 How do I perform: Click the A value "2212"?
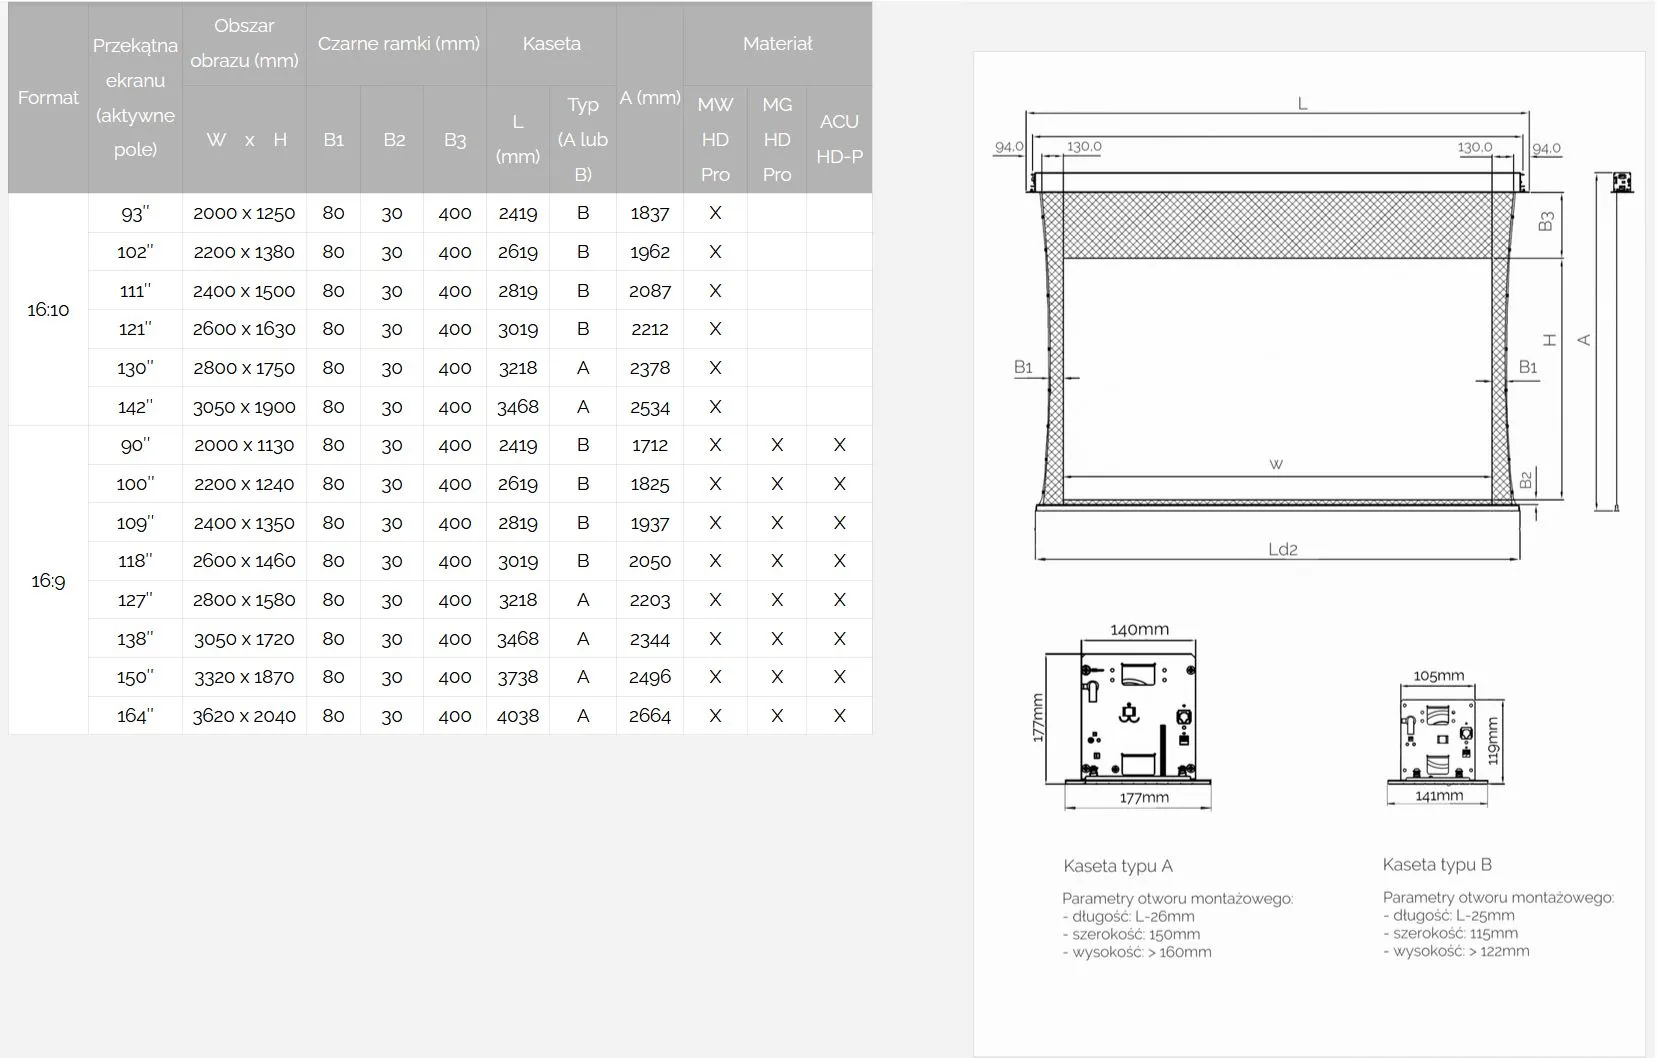point(650,329)
